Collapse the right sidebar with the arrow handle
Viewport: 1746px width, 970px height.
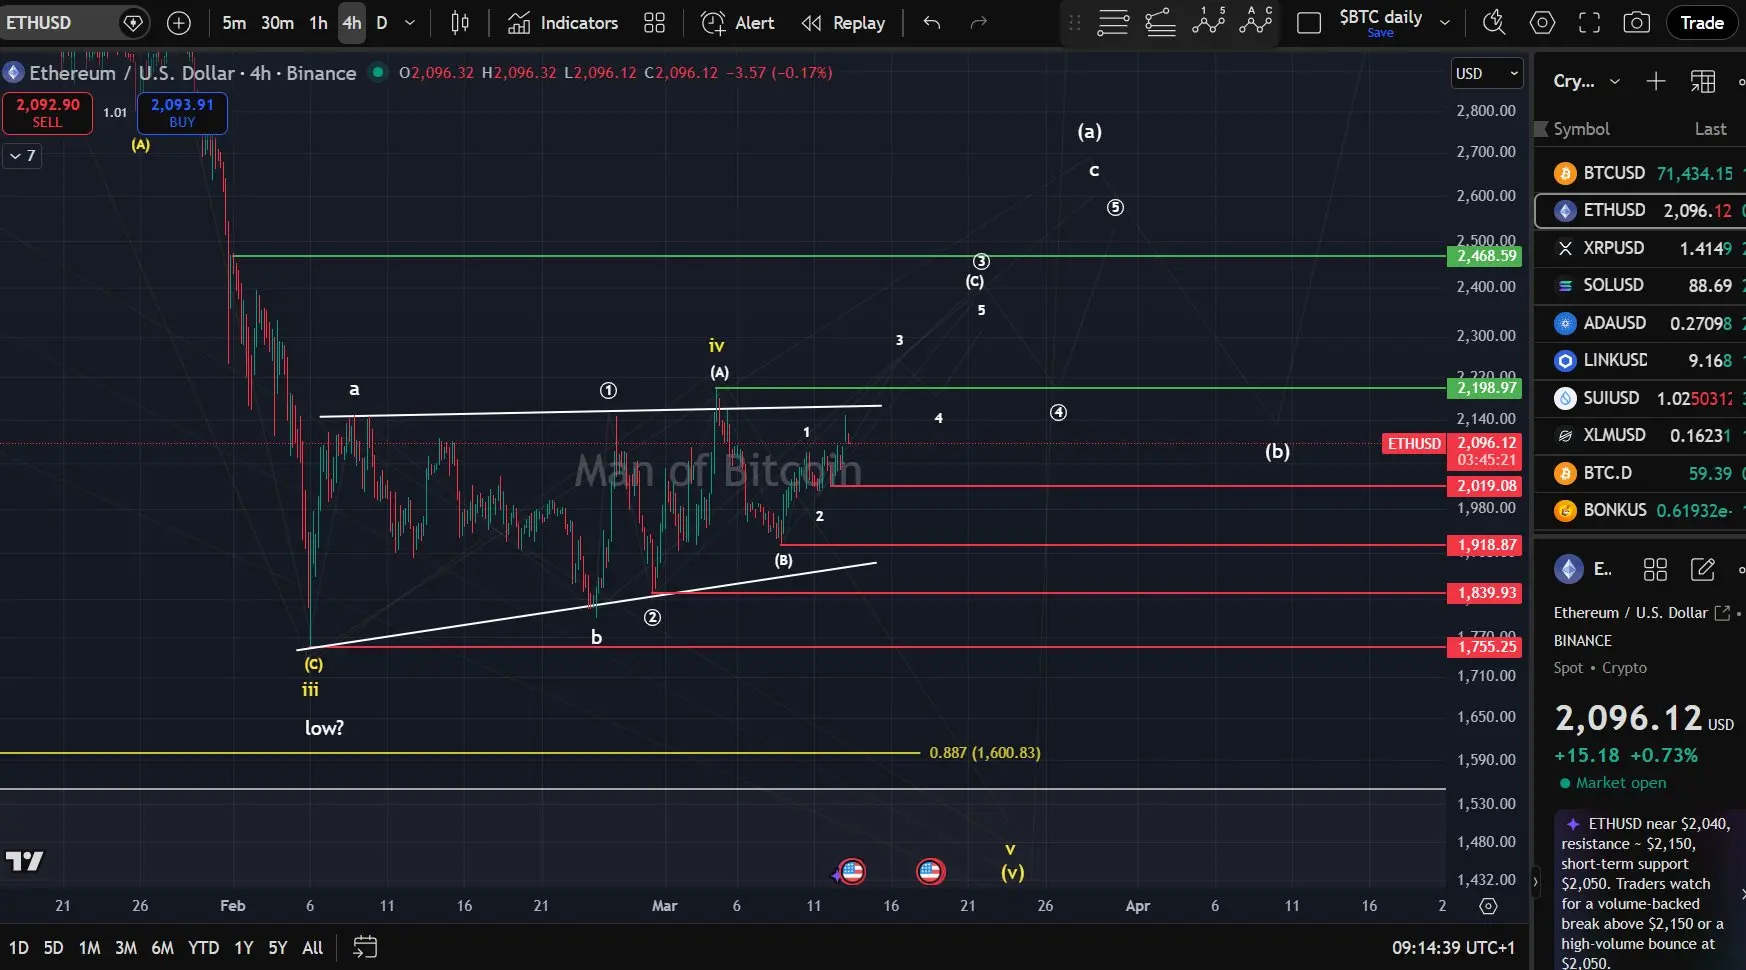(1536, 883)
